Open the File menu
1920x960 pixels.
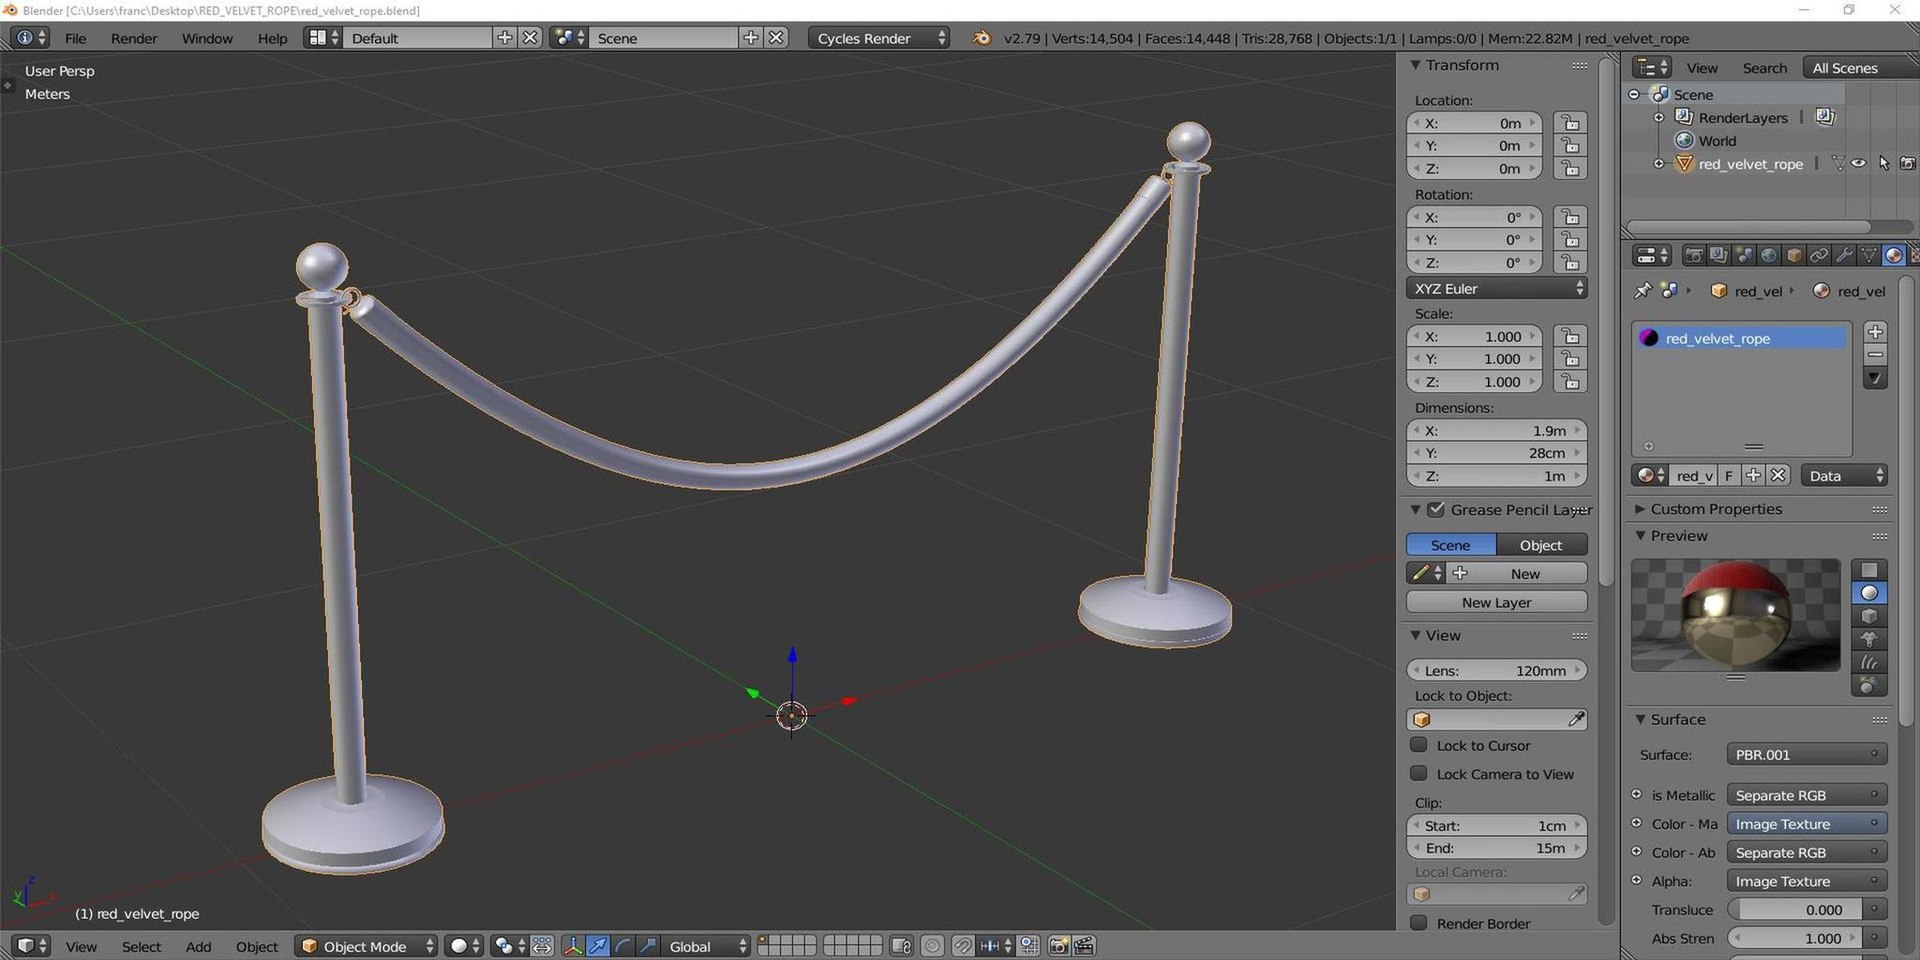click(x=75, y=38)
